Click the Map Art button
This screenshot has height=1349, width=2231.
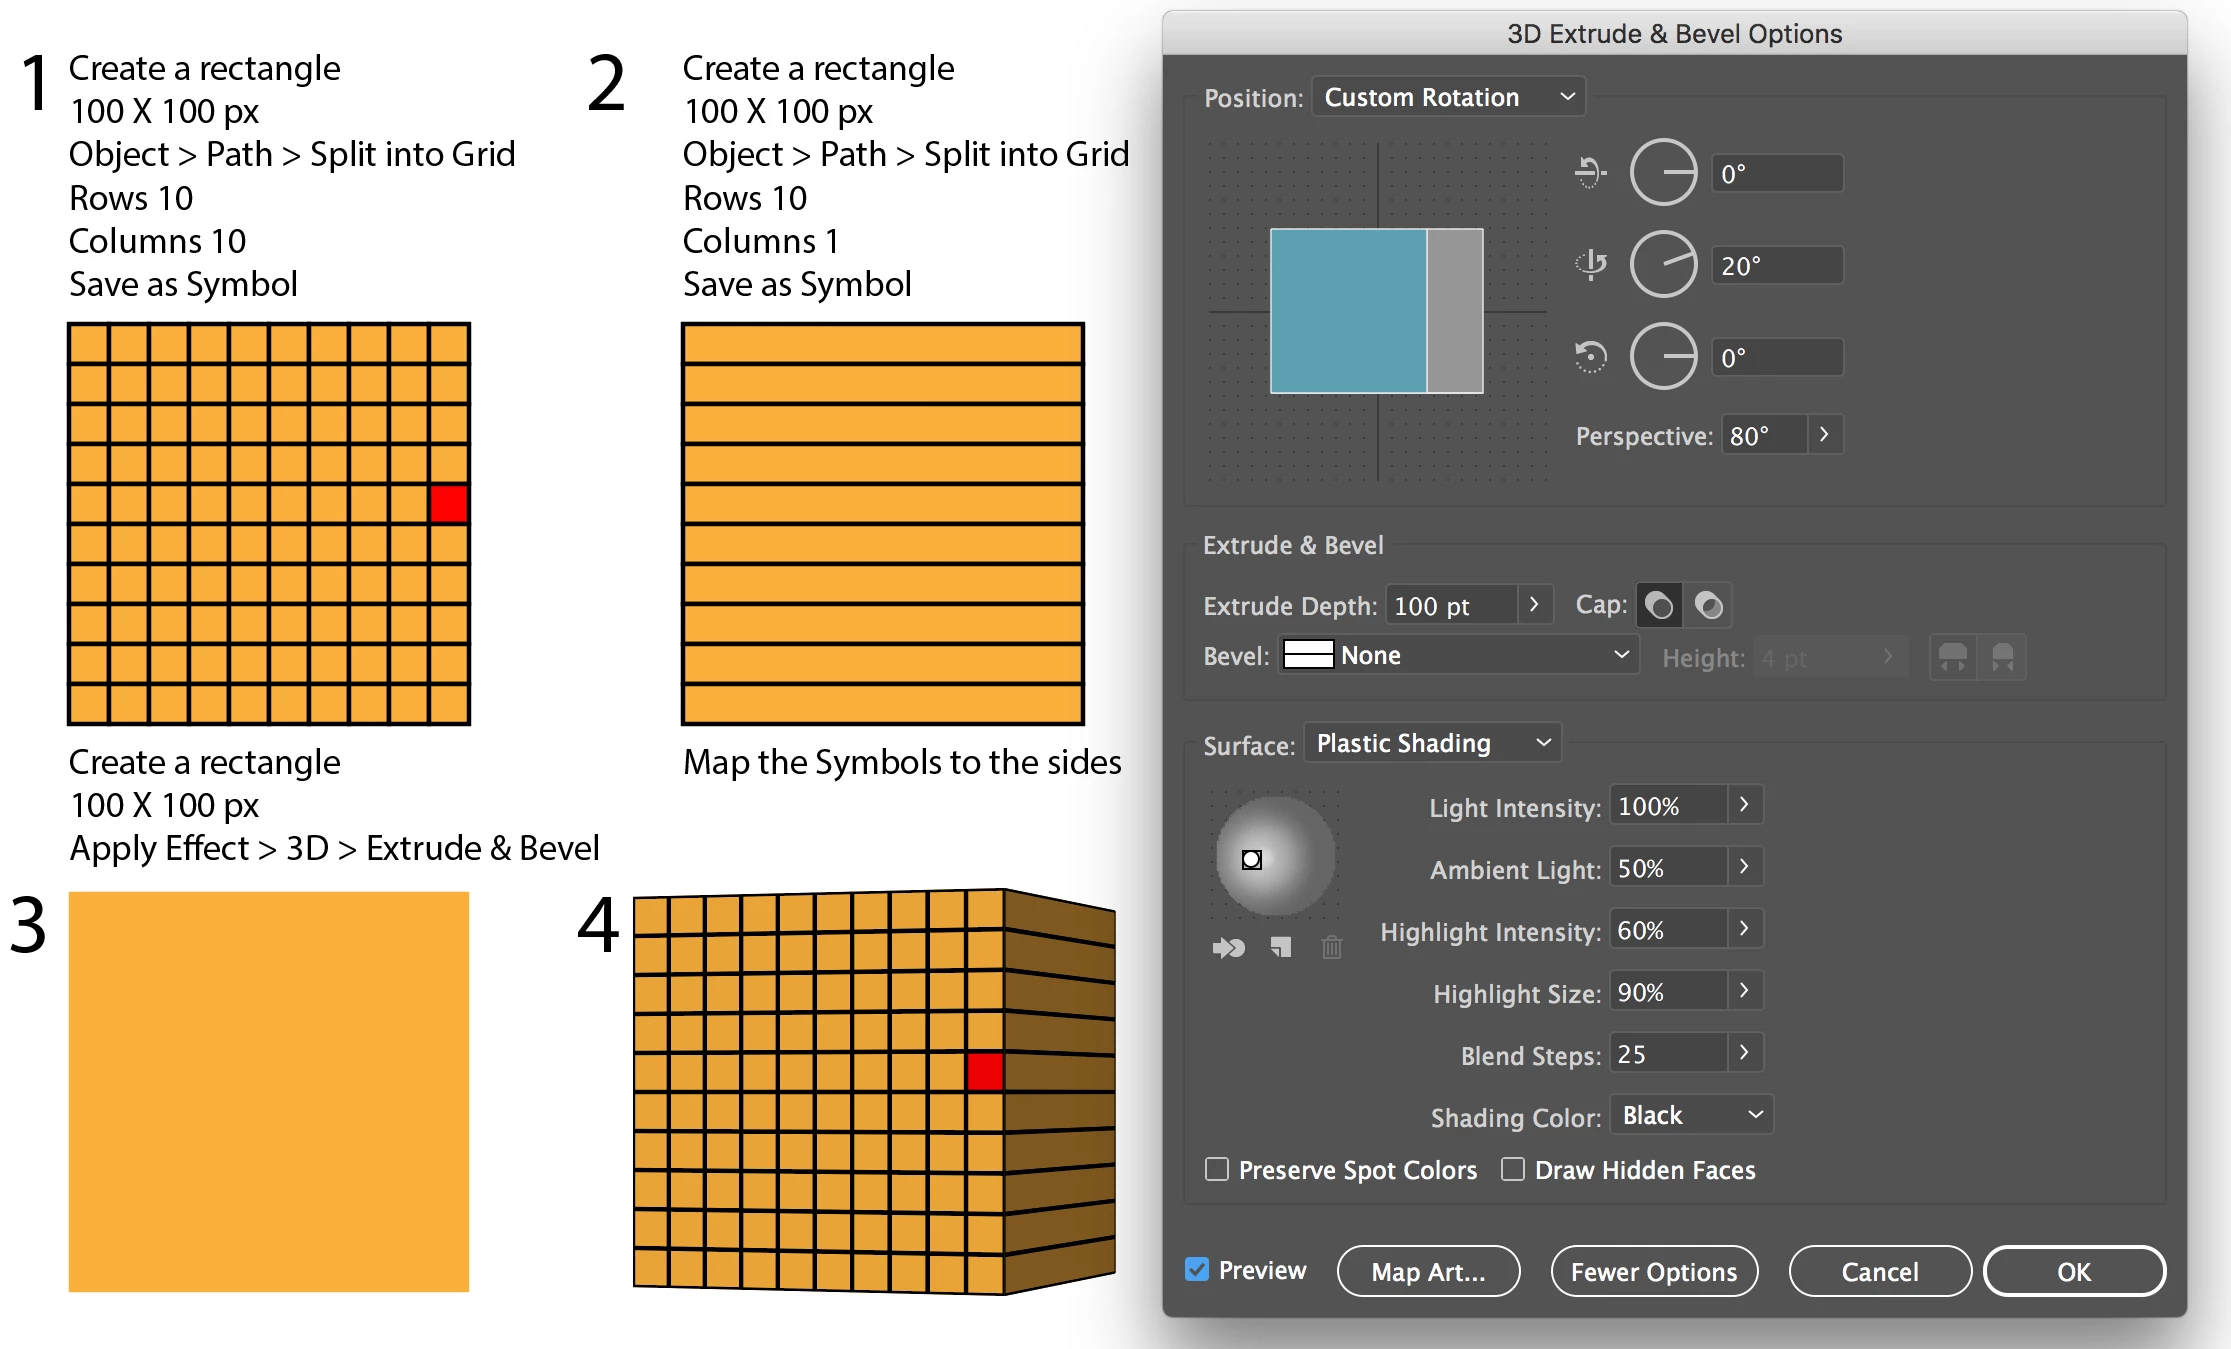click(x=1428, y=1271)
